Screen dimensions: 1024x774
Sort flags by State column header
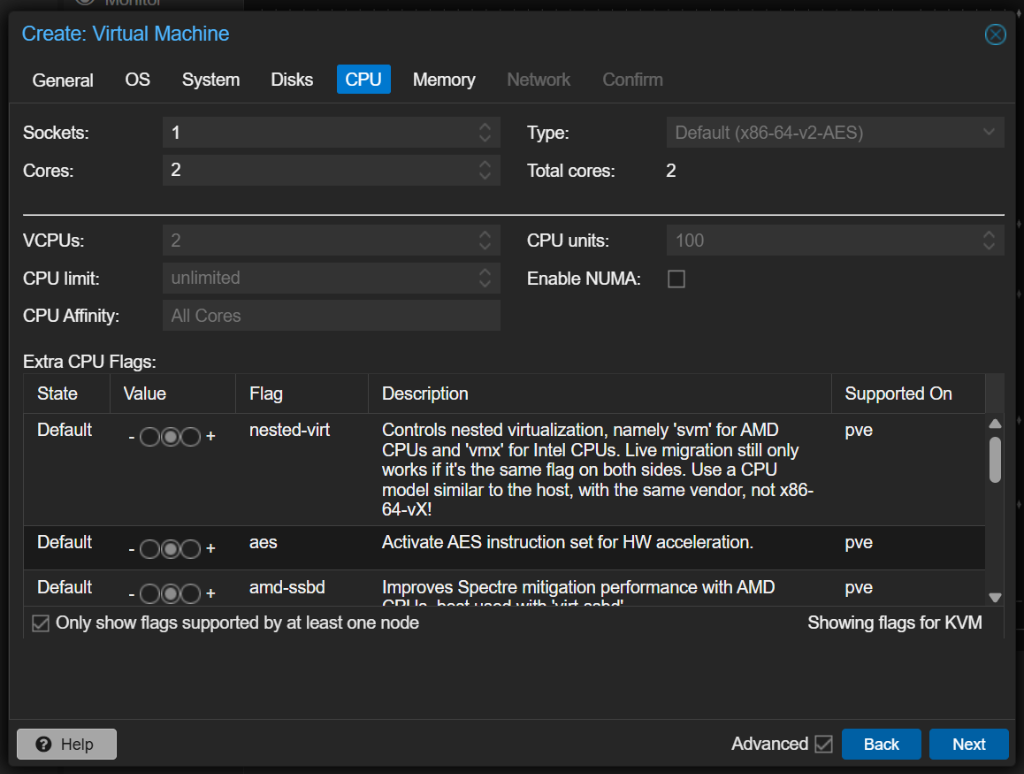67,394
